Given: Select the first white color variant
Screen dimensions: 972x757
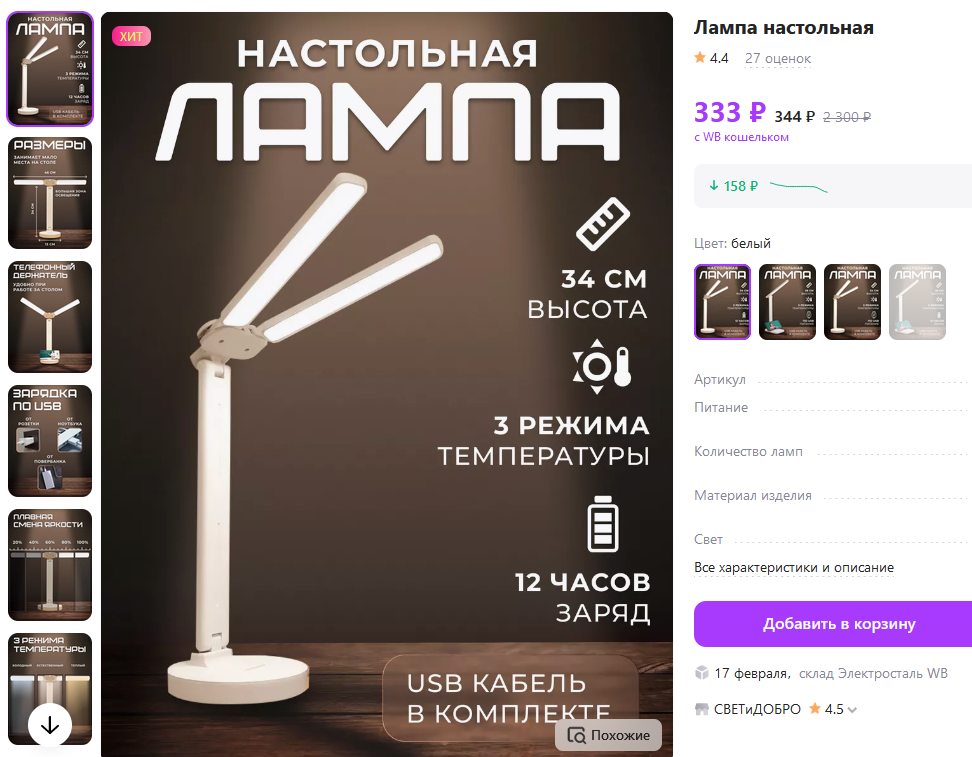Looking at the screenshot, I should pyautogui.click(x=722, y=302).
